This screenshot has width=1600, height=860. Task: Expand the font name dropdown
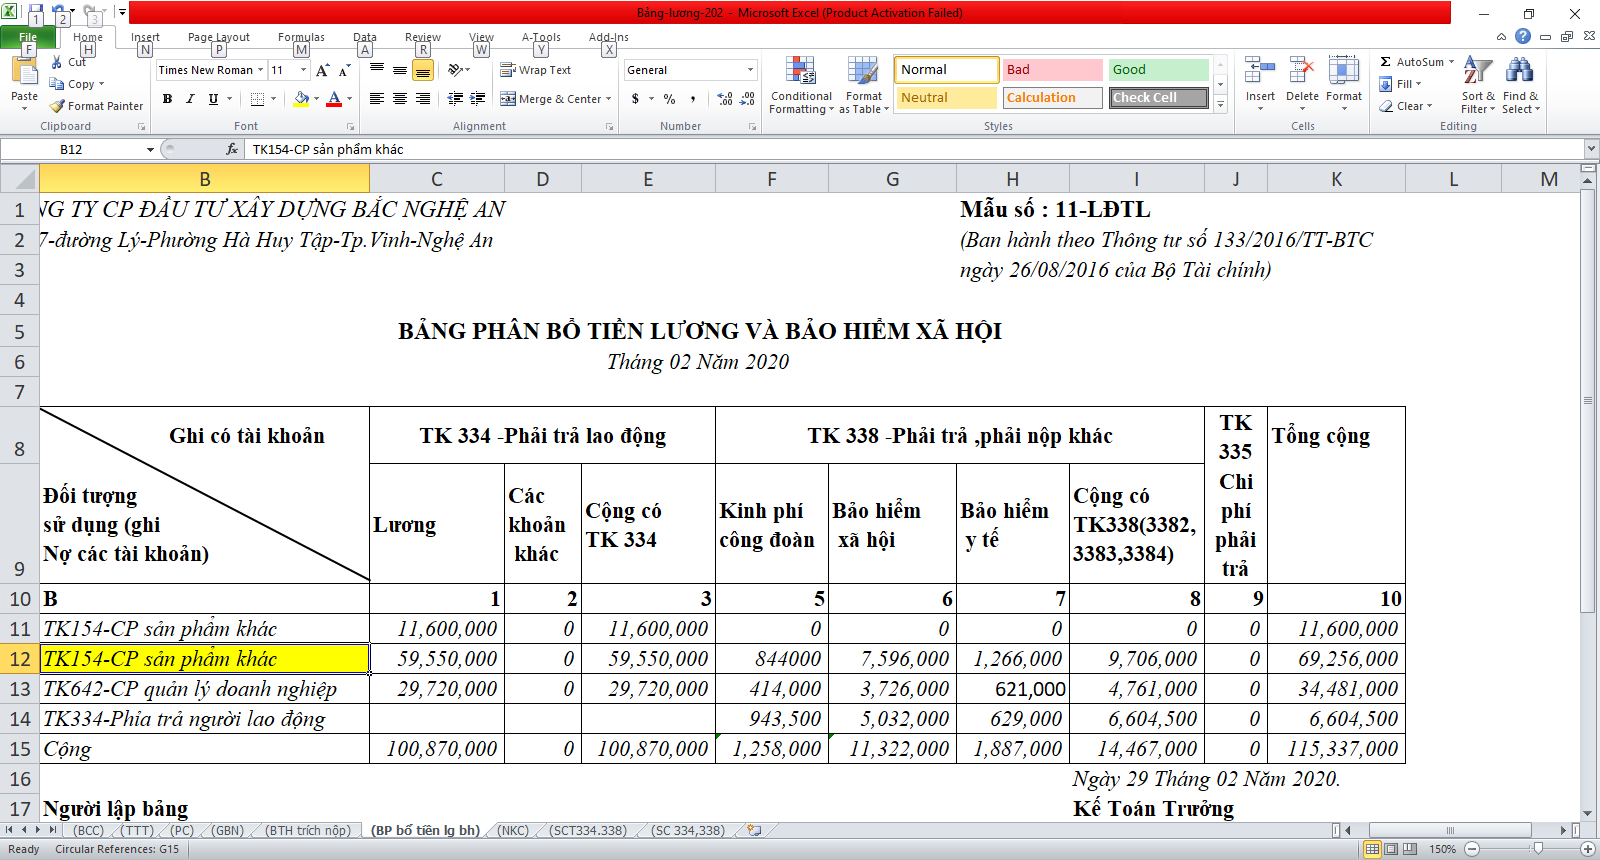coord(260,70)
